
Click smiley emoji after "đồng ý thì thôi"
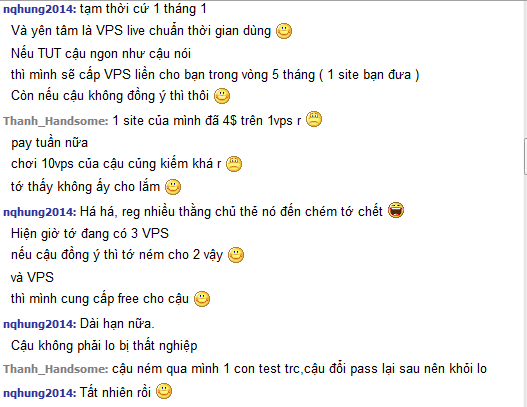[222, 96]
